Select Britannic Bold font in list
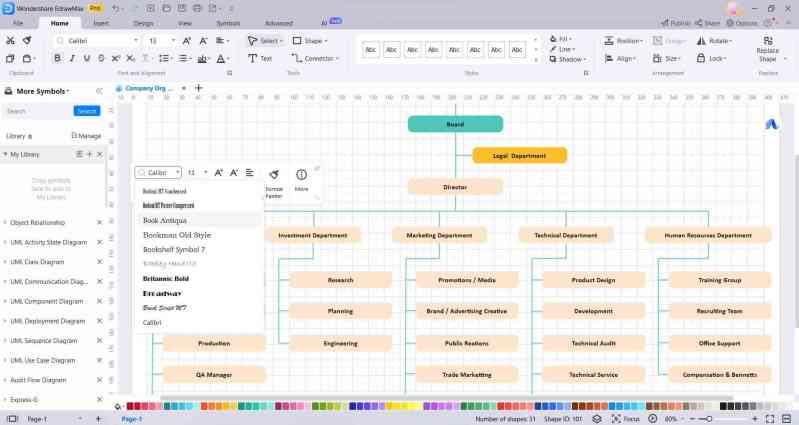The height and width of the screenshot is (425, 799). [166, 279]
